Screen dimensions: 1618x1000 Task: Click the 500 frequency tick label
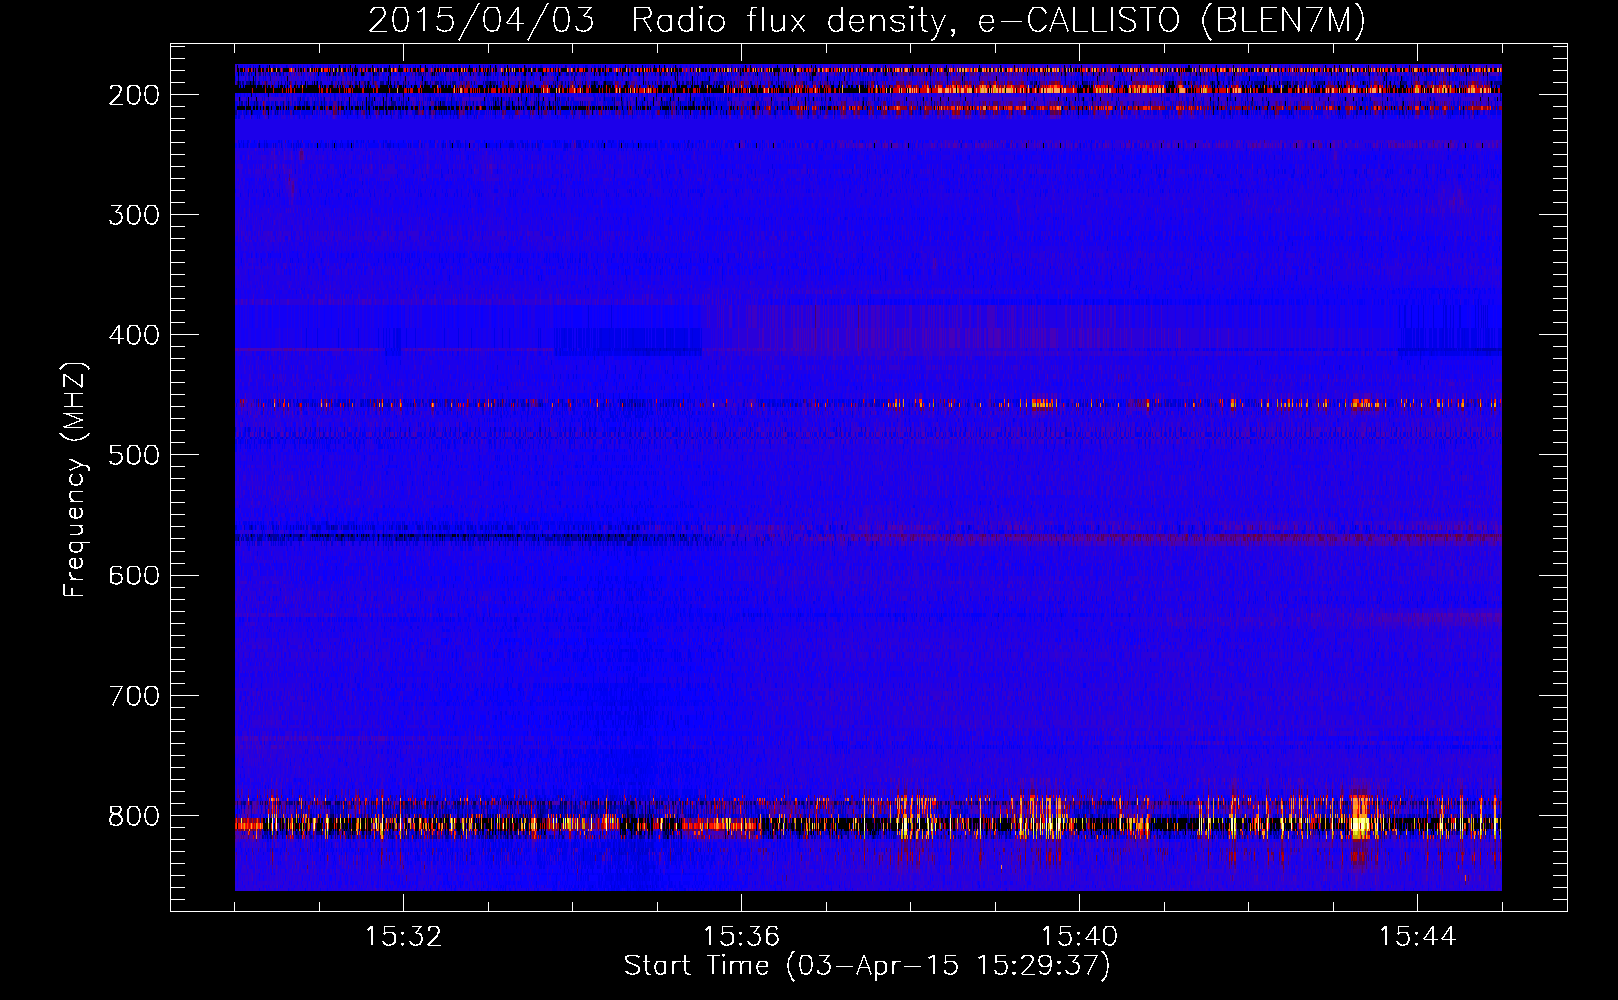134,455
